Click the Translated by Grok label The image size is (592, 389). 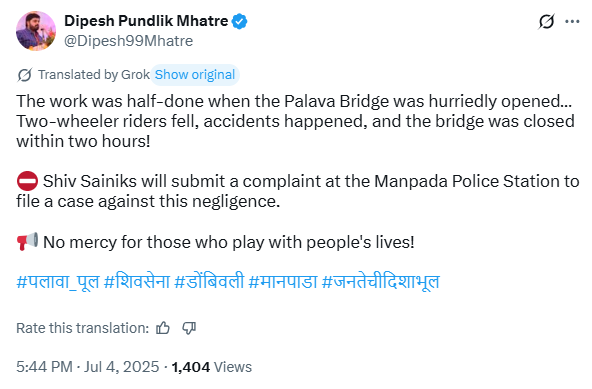pos(94,75)
